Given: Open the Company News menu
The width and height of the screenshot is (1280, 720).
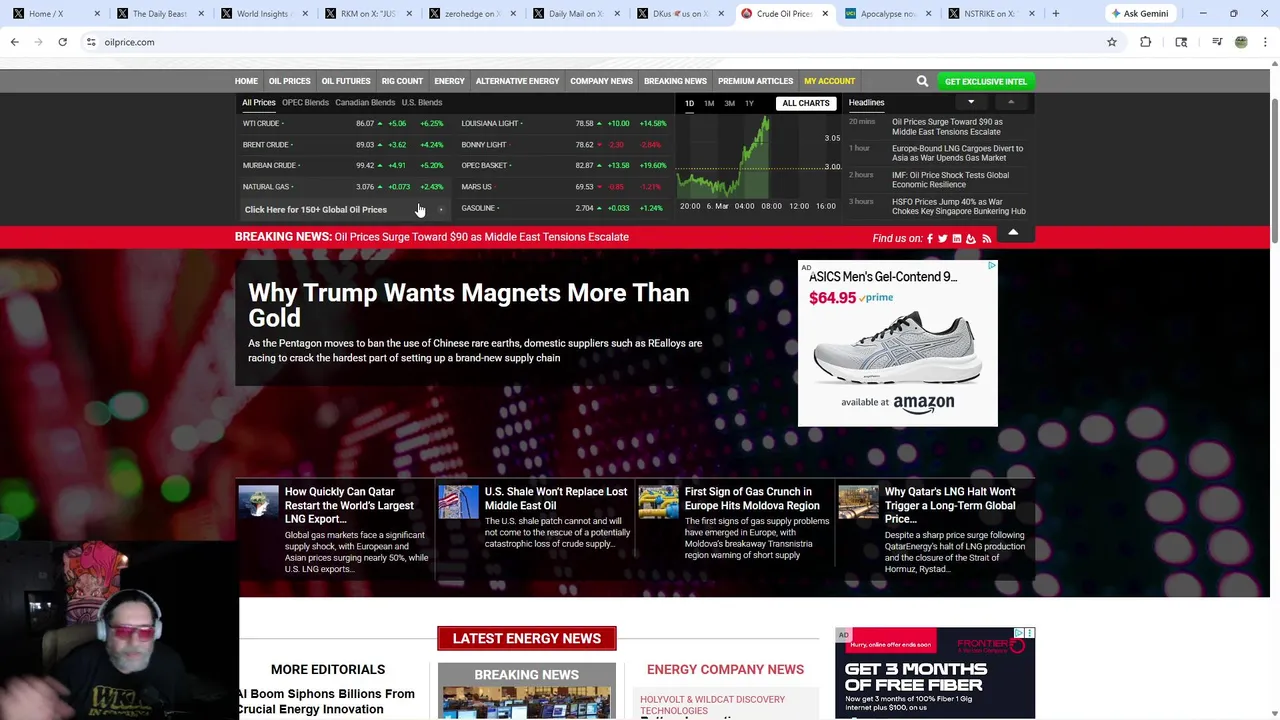Looking at the screenshot, I should [x=601, y=81].
